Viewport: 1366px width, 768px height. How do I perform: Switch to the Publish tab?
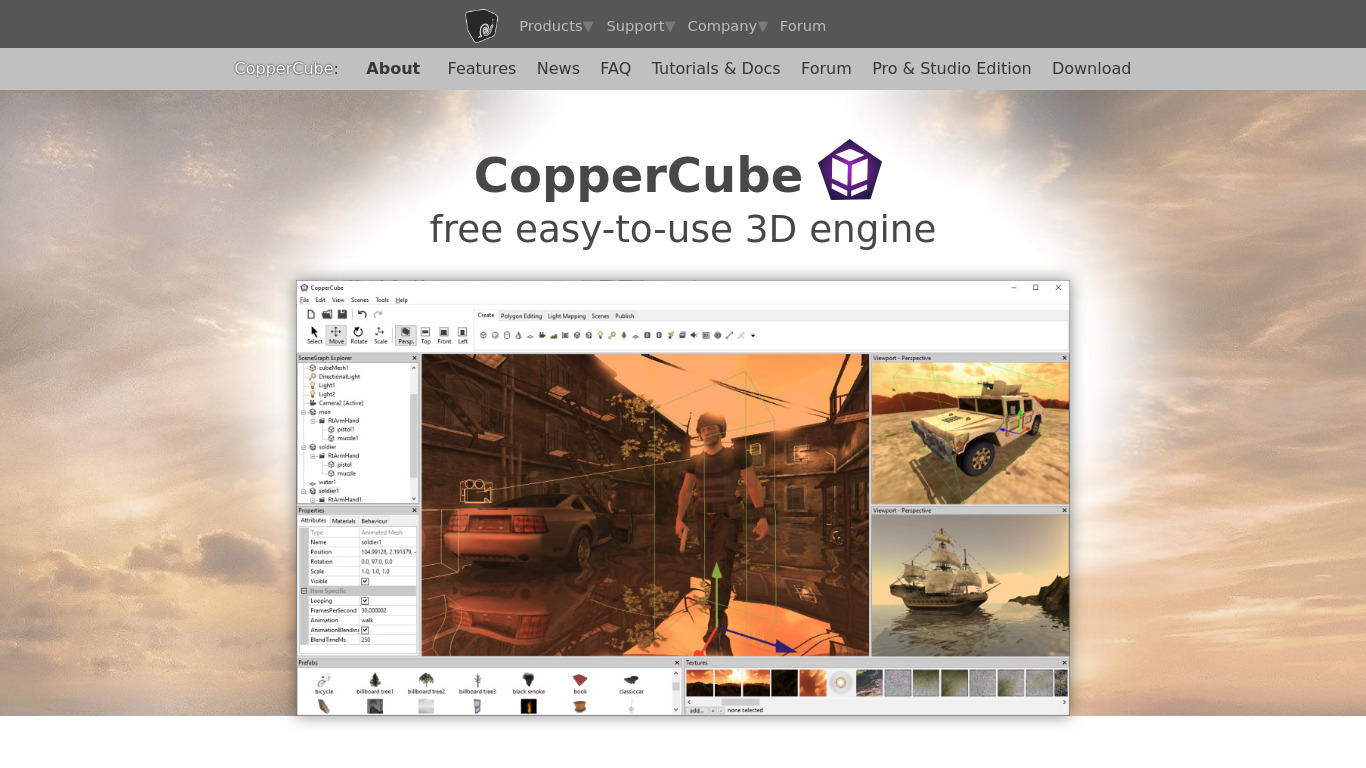624,316
